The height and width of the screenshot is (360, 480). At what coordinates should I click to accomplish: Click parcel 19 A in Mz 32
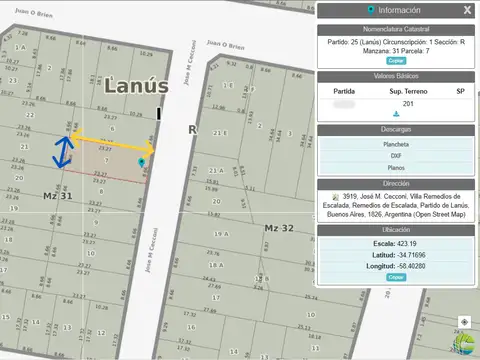click(221, 234)
